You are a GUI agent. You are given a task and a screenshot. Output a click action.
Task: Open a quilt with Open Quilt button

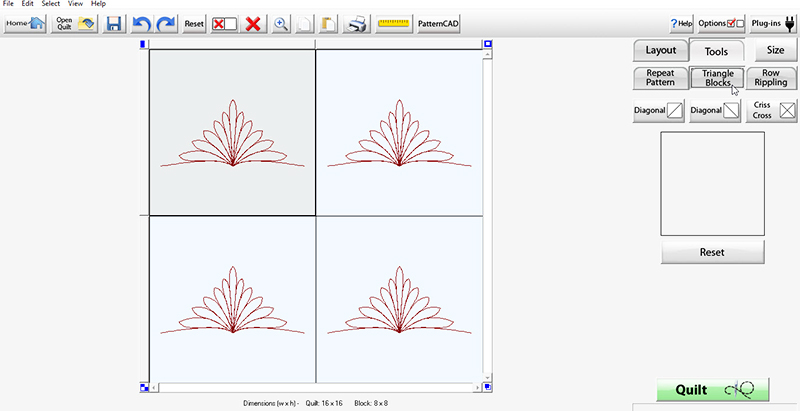click(x=74, y=23)
